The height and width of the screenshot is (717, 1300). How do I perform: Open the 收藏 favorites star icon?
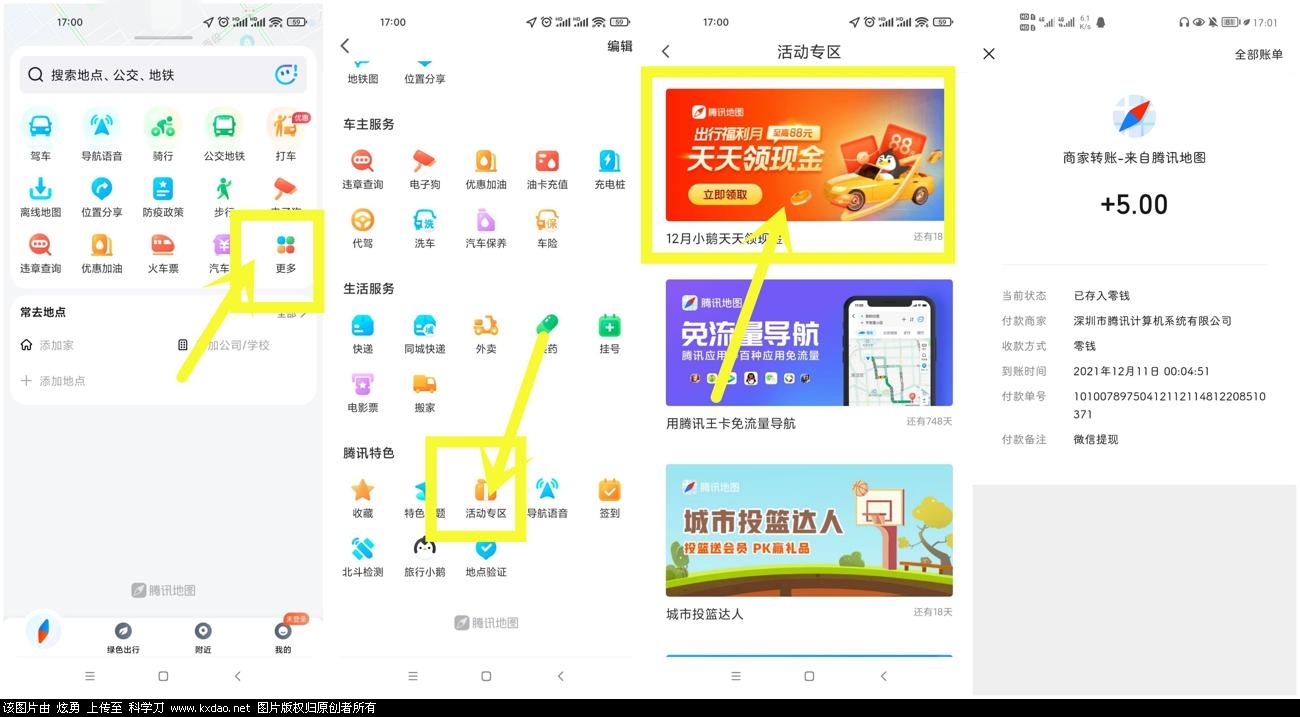[x=362, y=490]
